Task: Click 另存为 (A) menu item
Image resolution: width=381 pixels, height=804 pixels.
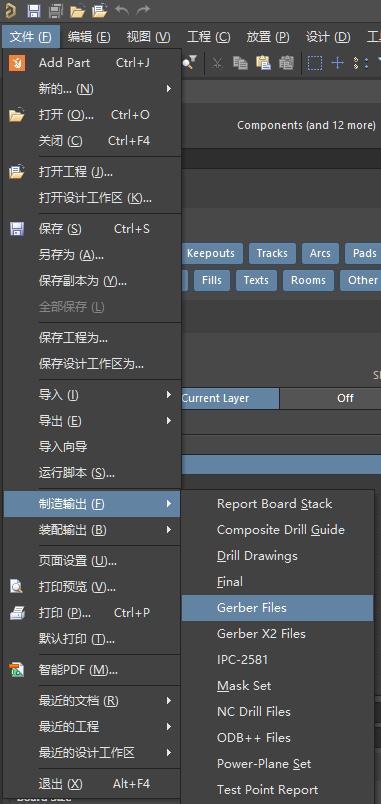Action: [92, 255]
